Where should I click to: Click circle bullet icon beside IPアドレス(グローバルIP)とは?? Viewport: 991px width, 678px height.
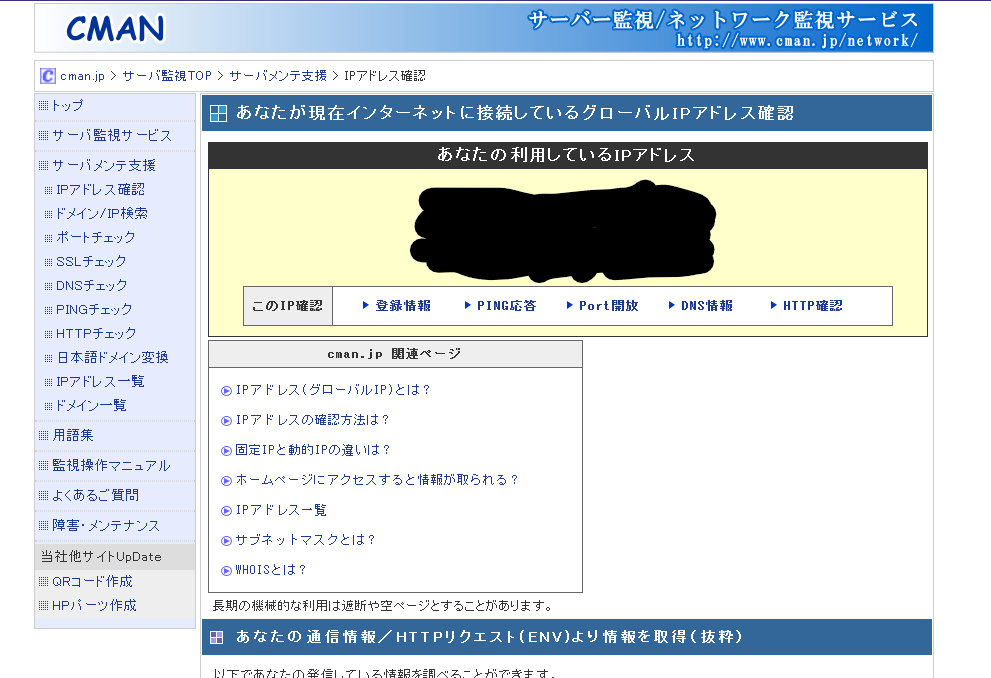(x=226, y=391)
